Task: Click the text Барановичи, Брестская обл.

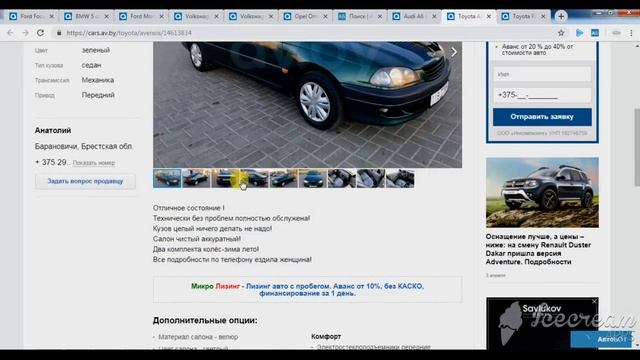Action: (x=84, y=146)
